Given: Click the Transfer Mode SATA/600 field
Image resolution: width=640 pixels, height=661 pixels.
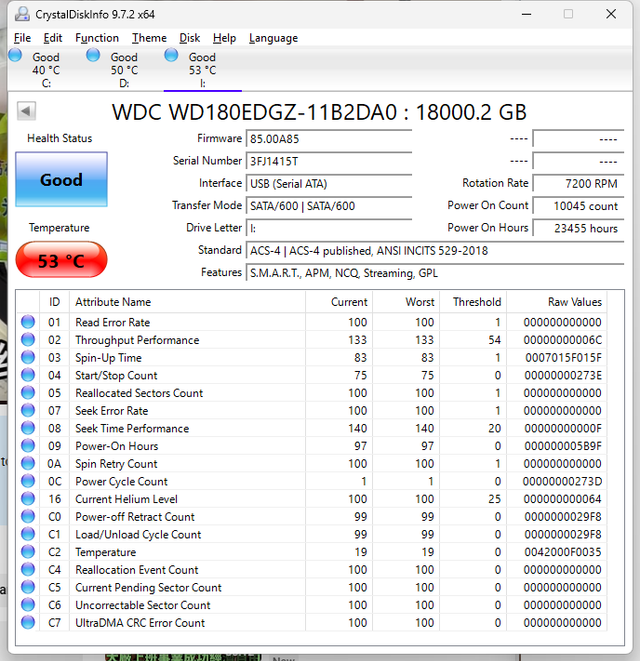Looking at the screenshot, I should [x=329, y=206].
